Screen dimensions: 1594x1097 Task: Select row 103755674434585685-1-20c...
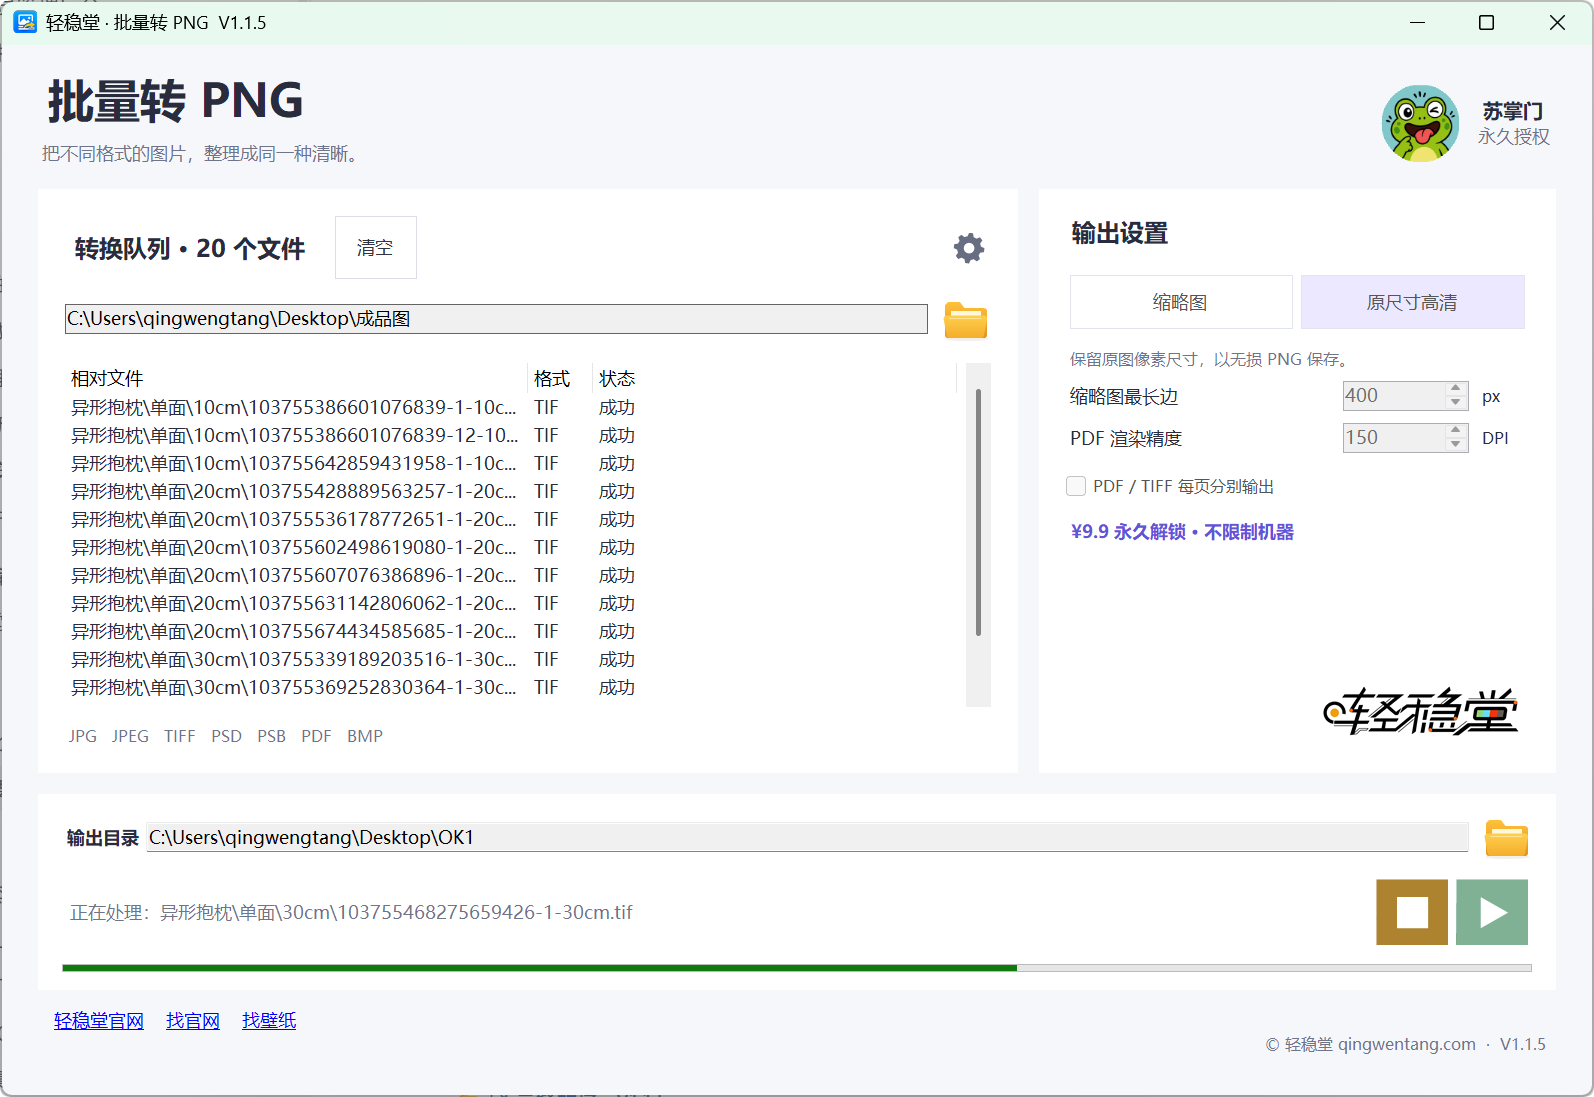[x=512, y=631]
